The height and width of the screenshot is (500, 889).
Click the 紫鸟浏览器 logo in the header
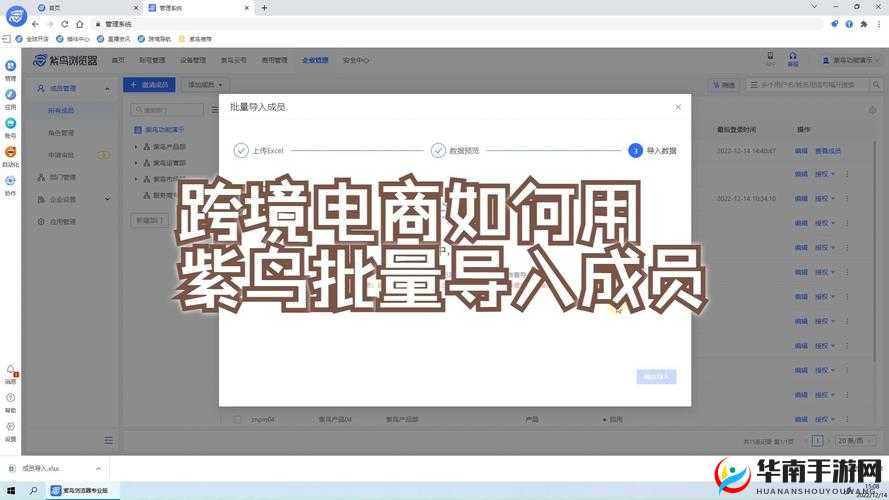click(65, 60)
